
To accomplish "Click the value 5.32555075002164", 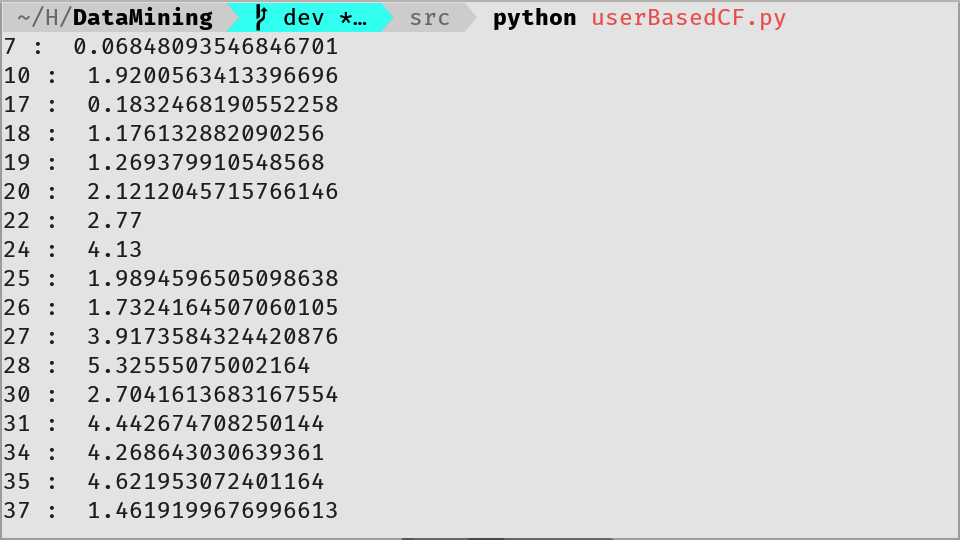I will click(198, 366).
